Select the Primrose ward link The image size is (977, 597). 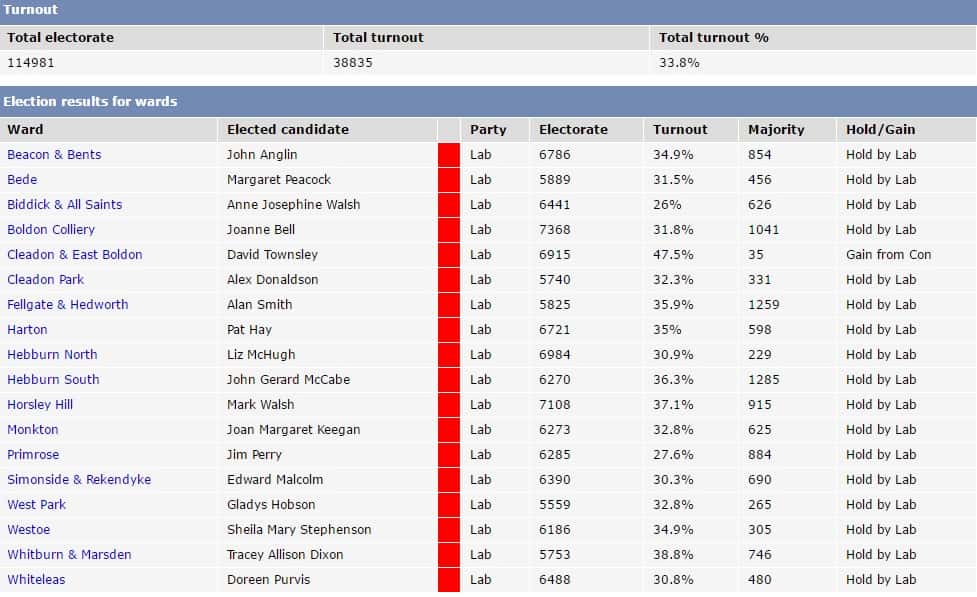33,454
